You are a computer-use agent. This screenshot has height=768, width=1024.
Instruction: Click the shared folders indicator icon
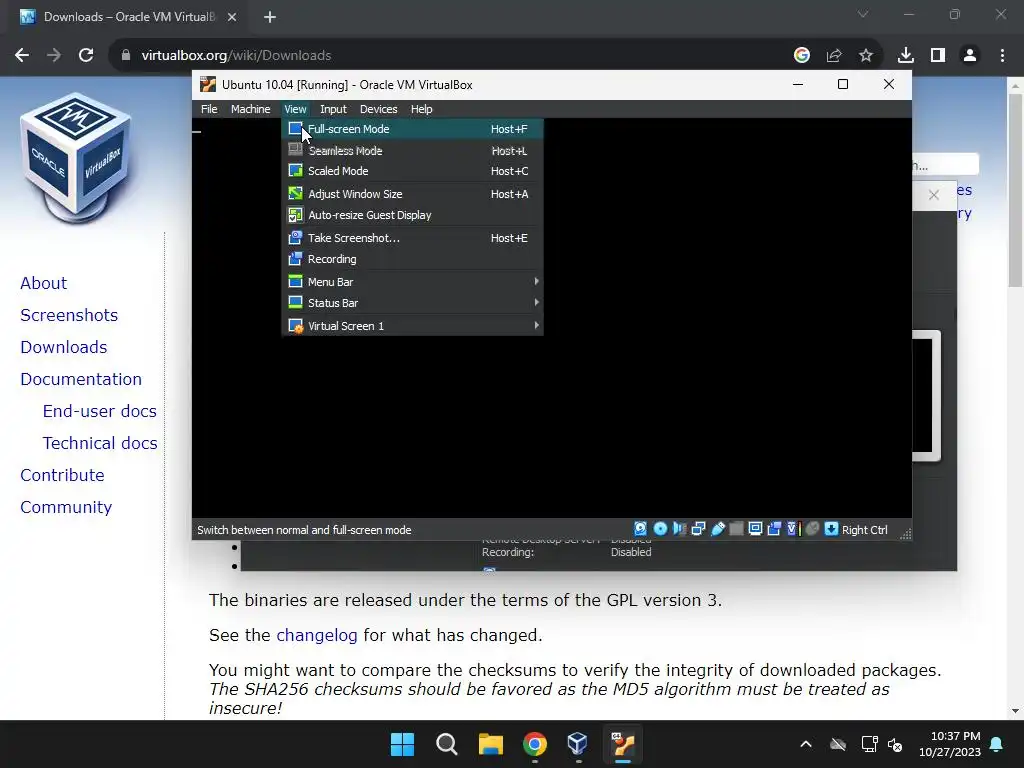click(x=736, y=529)
